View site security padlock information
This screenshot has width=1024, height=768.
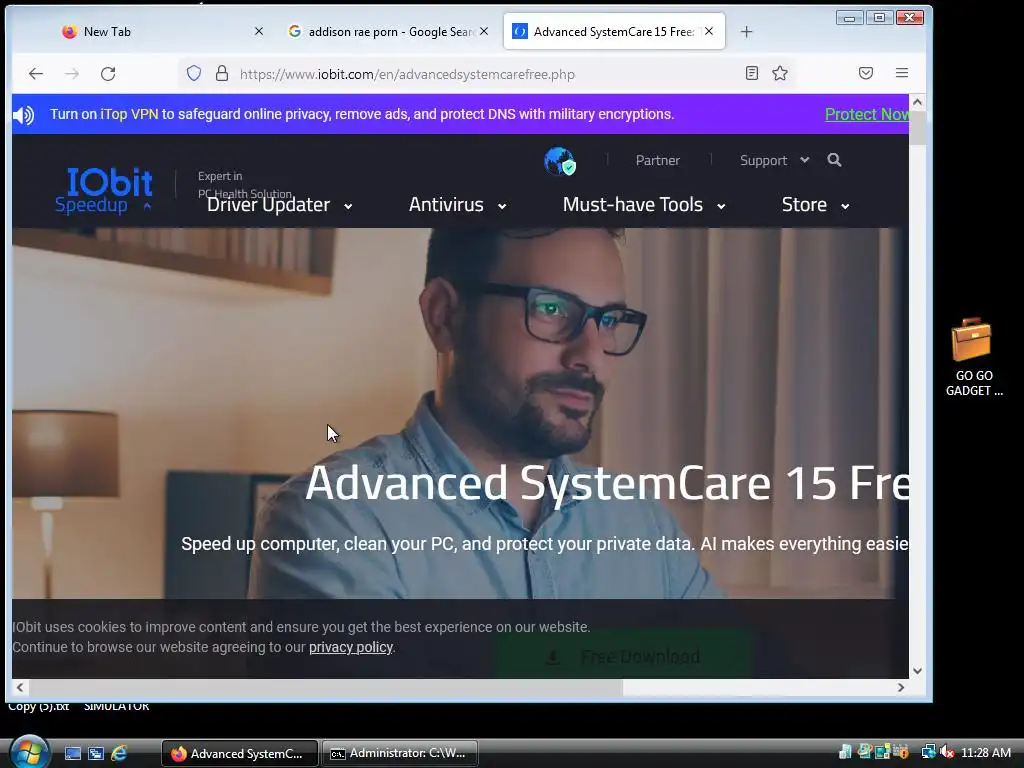(x=222, y=73)
